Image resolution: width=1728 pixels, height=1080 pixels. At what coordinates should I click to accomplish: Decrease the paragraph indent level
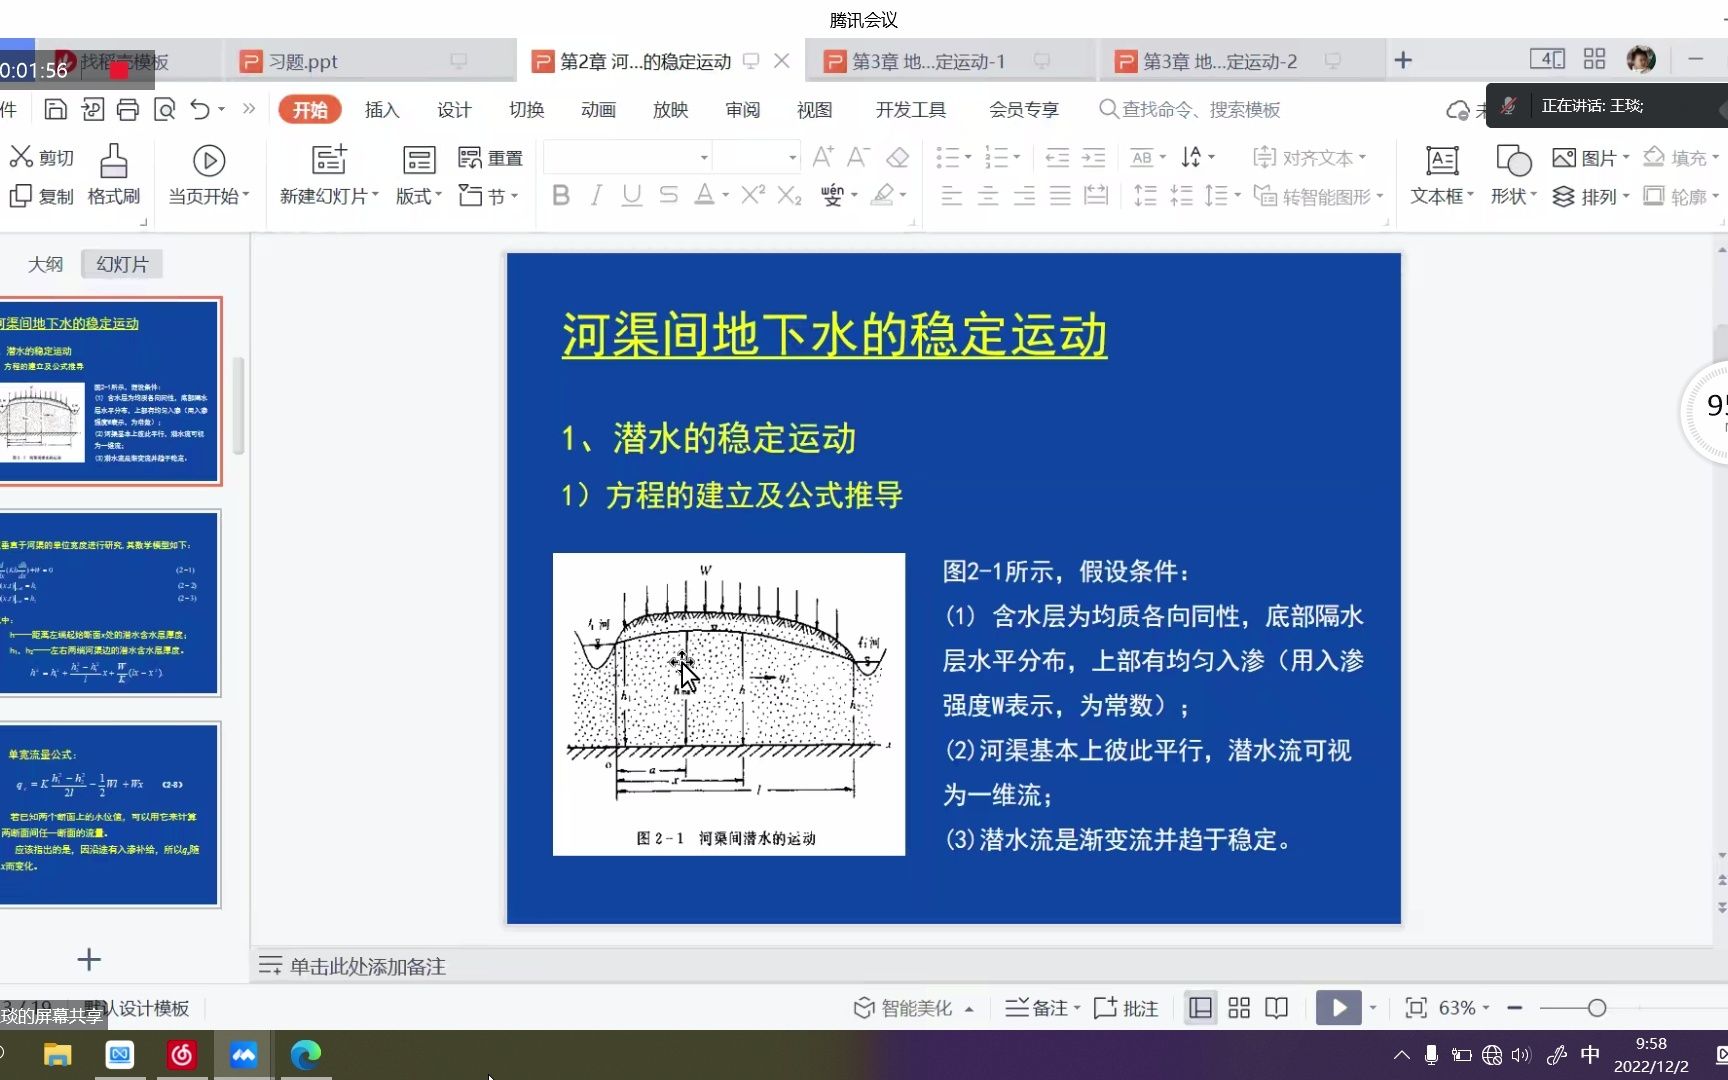[1057, 157]
